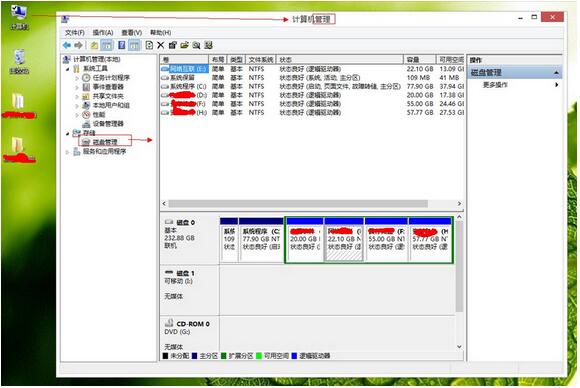
Task: Open the 操作(A) menu
Action: point(102,33)
